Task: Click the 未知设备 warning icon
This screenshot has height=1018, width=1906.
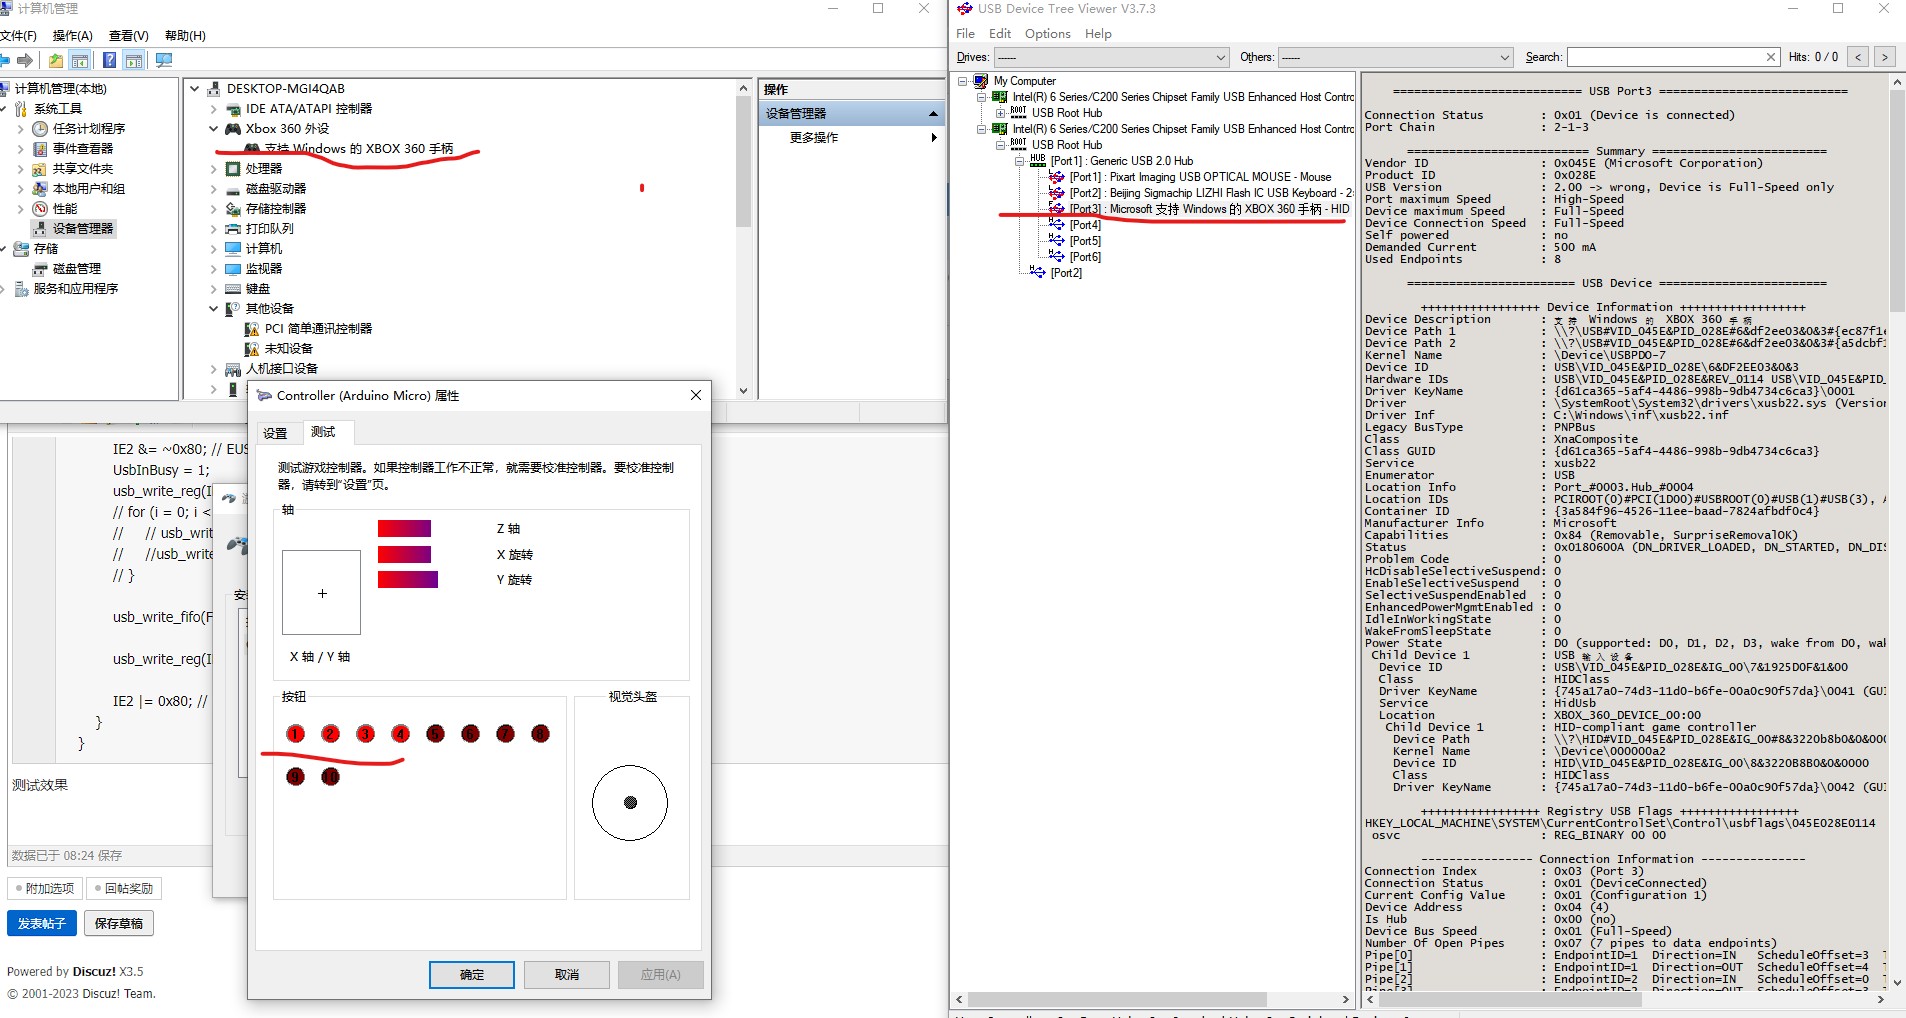Action: (x=252, y=349)
